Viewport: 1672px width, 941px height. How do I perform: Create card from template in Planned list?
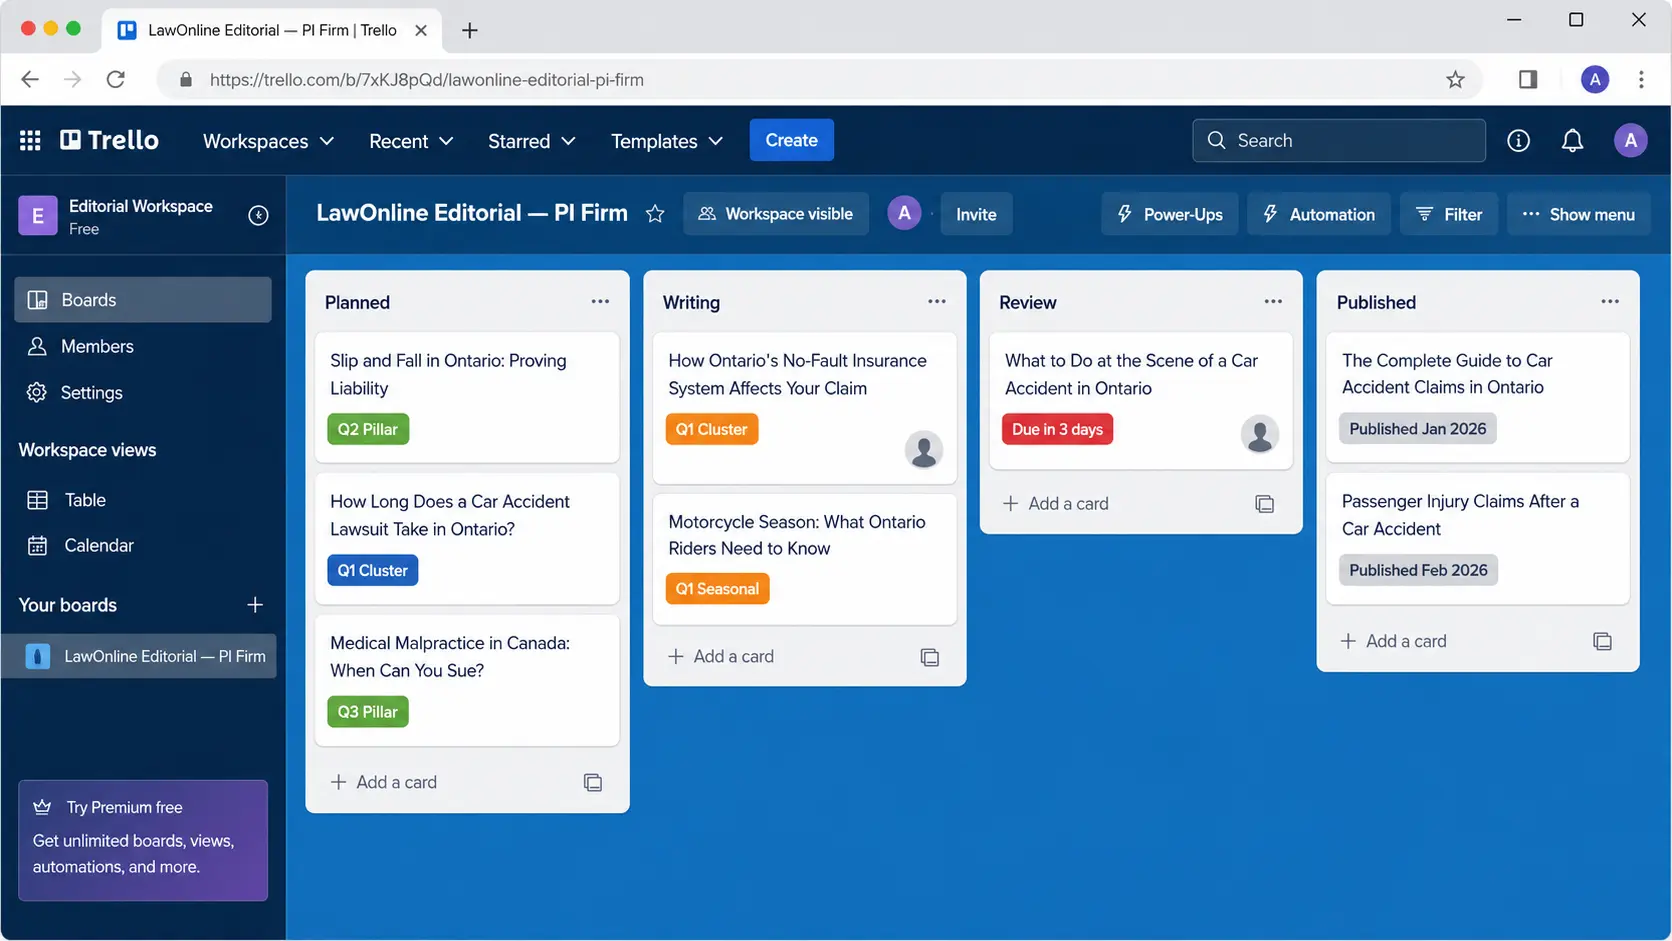593,783
